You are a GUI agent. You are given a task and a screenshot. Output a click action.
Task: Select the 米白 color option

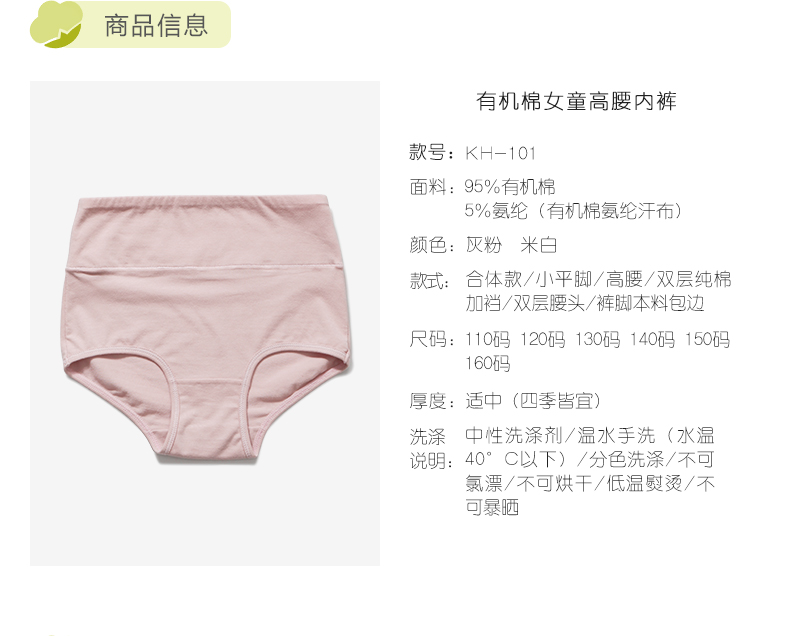pos(539,245)
